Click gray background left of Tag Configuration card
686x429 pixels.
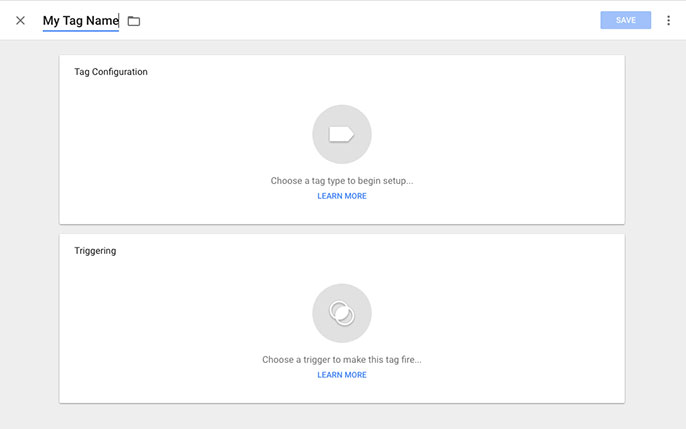click(x=30, y=140)
